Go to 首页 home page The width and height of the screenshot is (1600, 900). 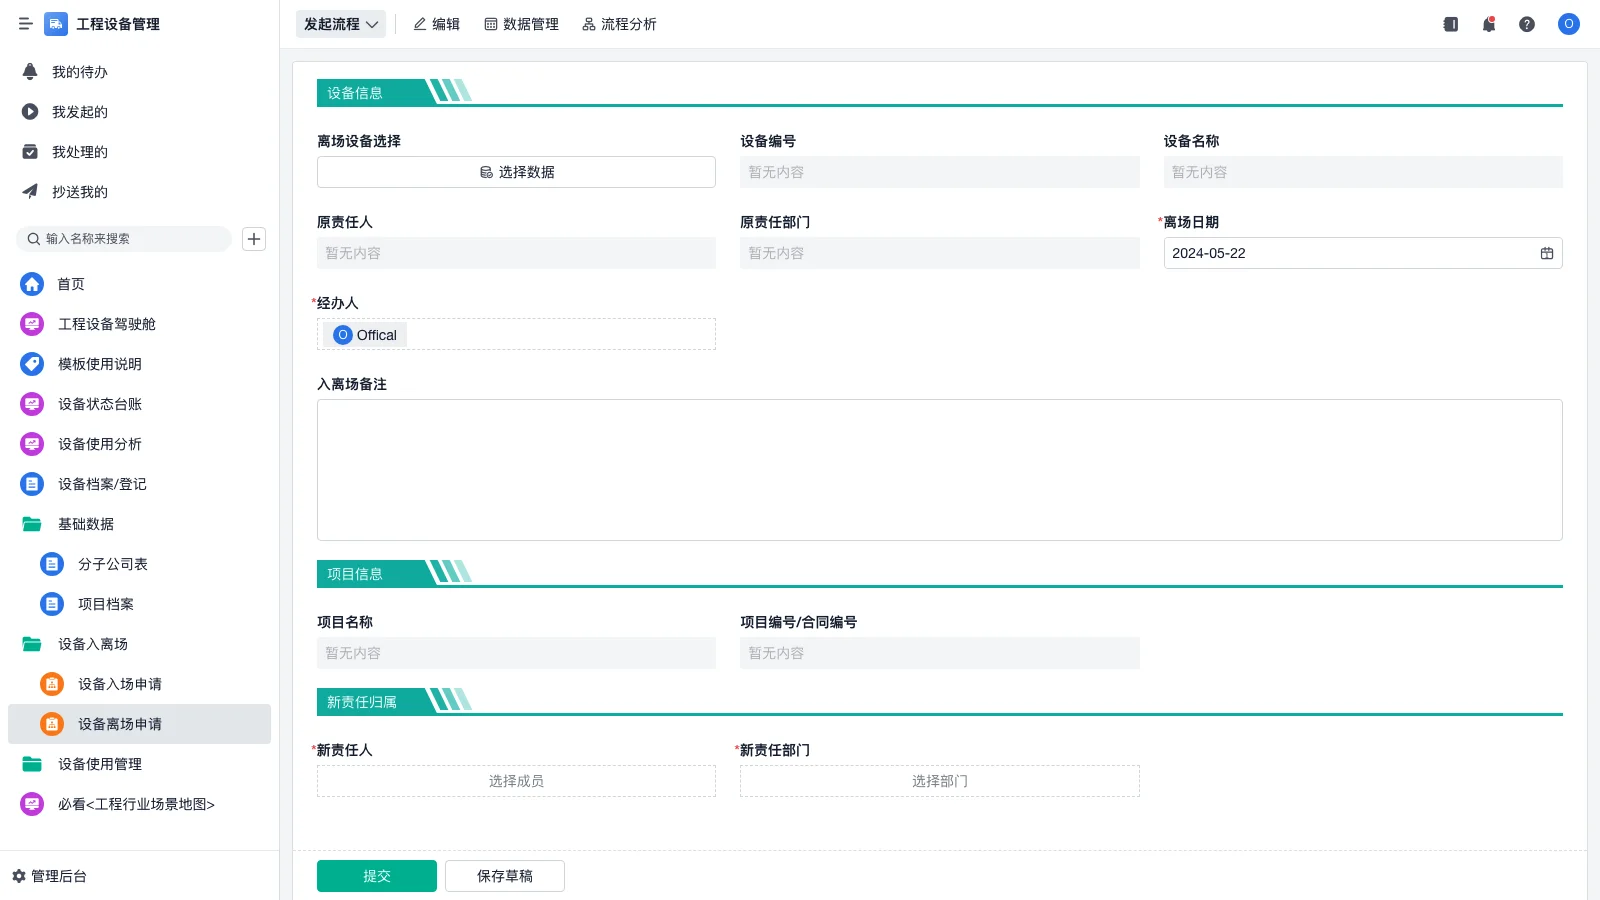tap(139, 284)
